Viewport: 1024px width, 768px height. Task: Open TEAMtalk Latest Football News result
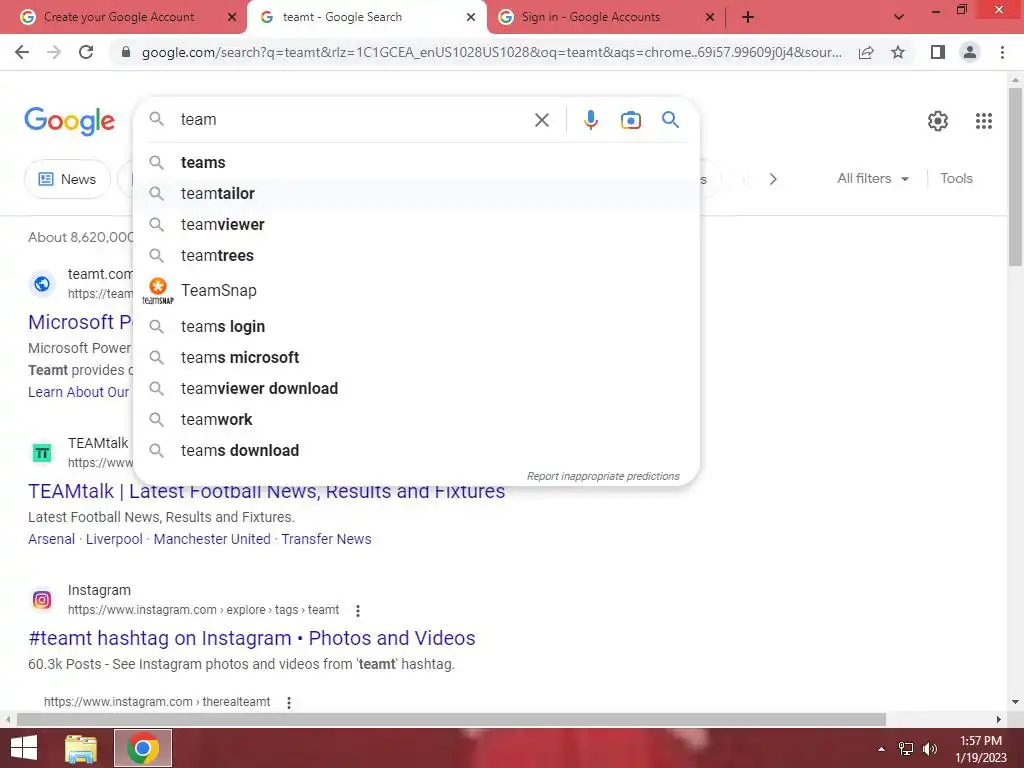click(x=266, y=491)
